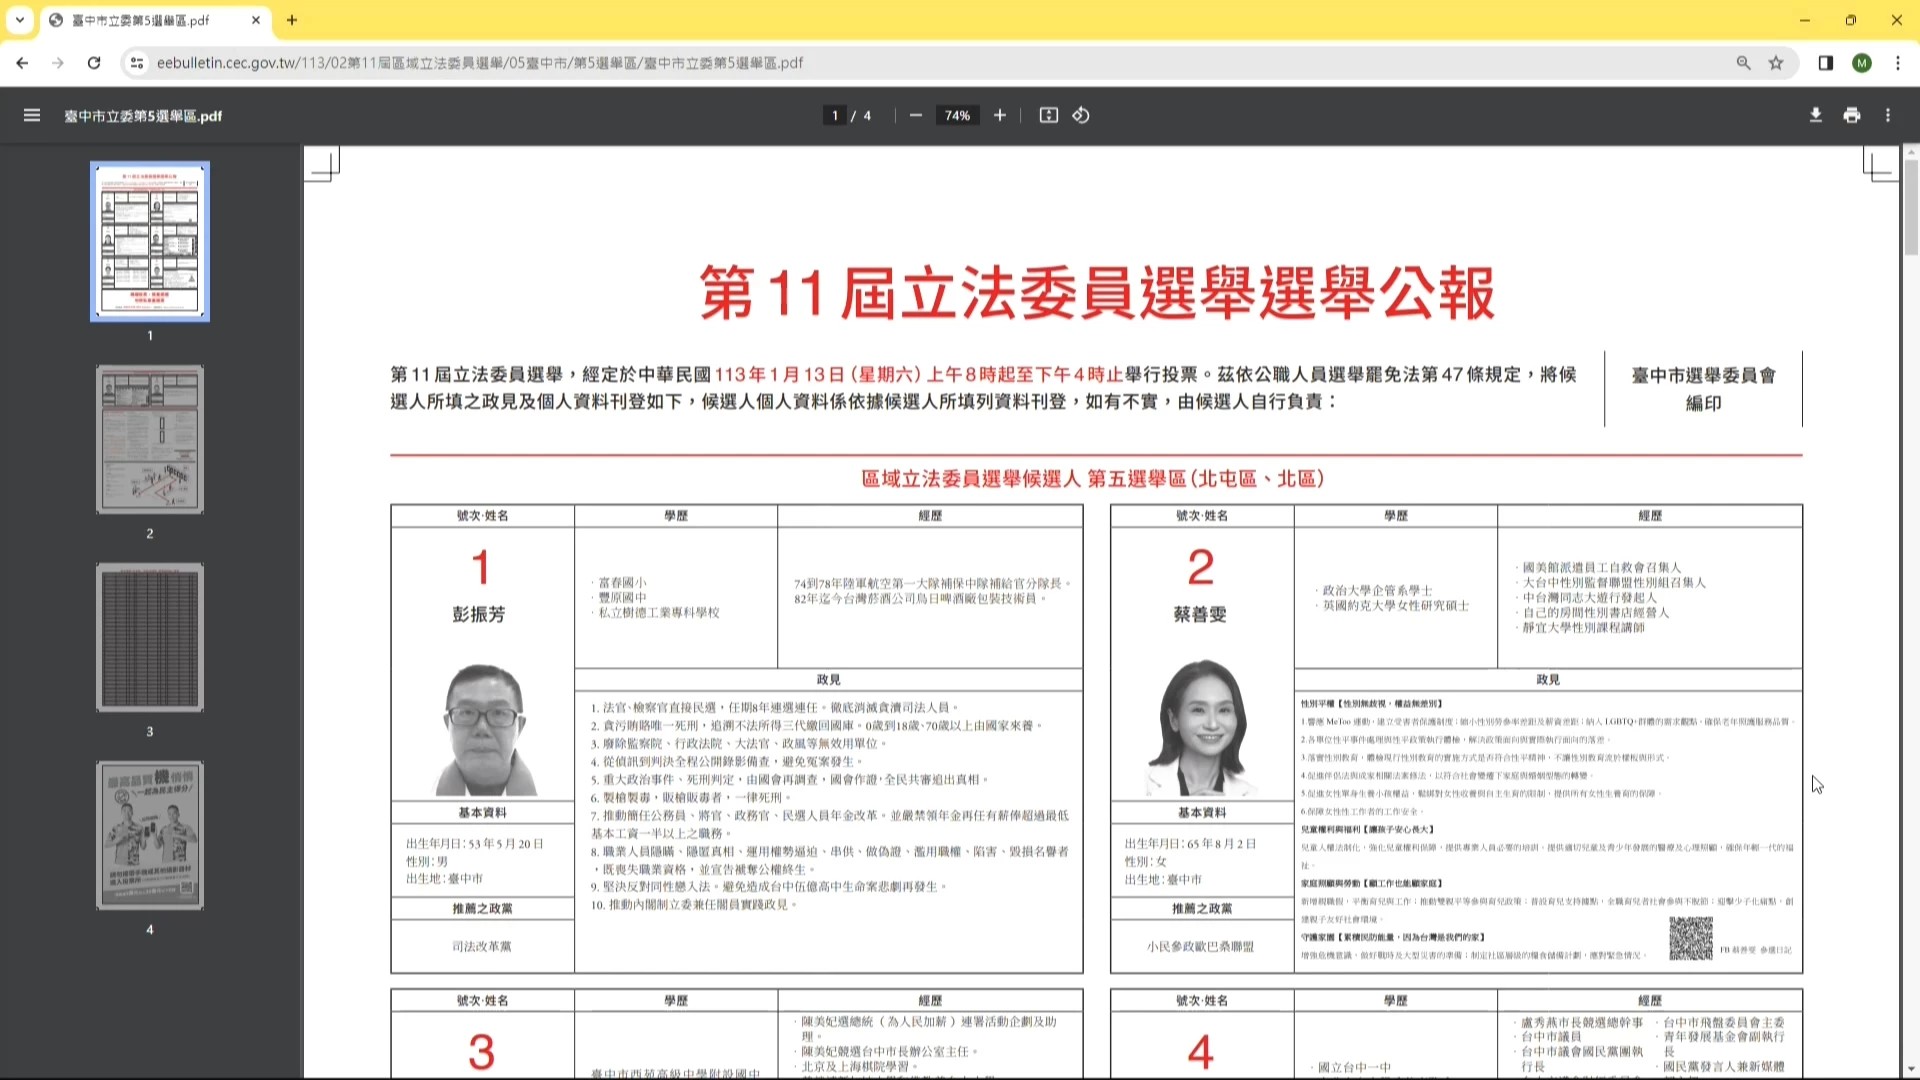The width and height of the screenshot is (1920, 1080).
Task: Expand the tab search dropdown arrow
Action: 19,20
